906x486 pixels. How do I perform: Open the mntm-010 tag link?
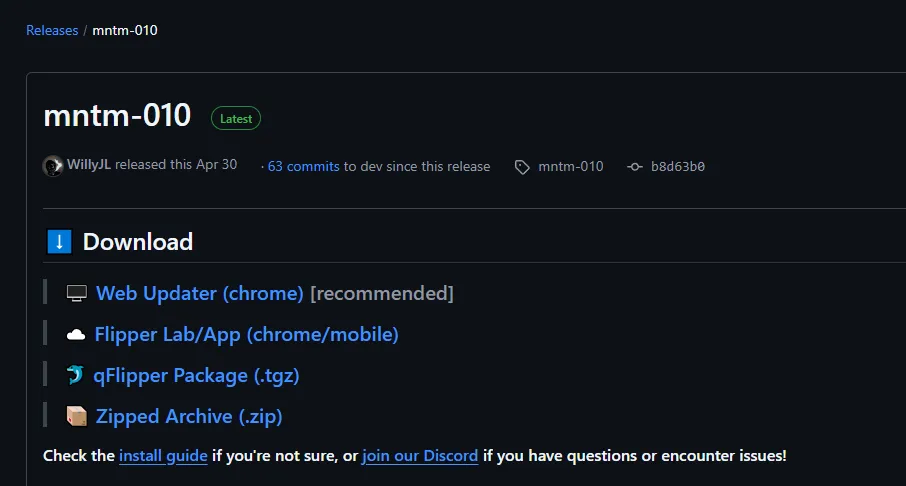click(x=571, y=167)
